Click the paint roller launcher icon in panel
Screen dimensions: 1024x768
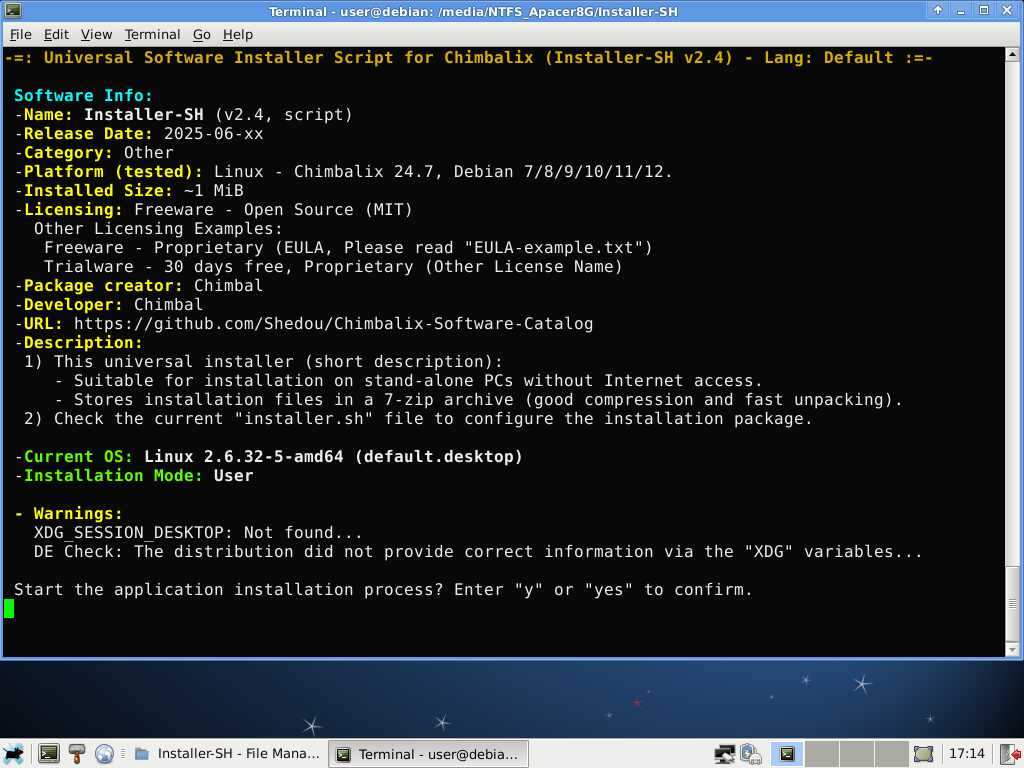[x=76, y=754]
